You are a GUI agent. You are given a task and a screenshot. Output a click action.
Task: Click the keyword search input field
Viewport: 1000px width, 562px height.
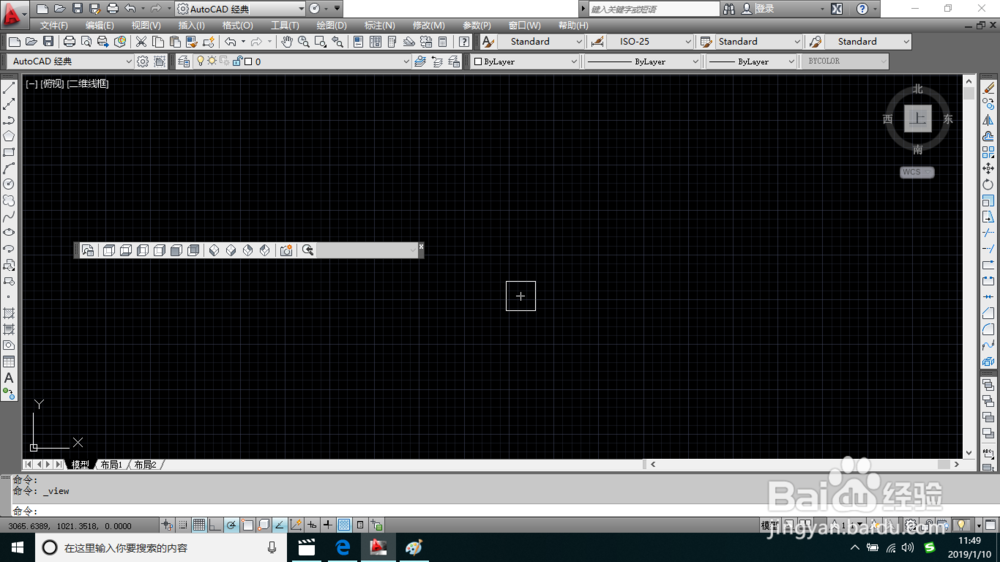click(x=654, y=9)
